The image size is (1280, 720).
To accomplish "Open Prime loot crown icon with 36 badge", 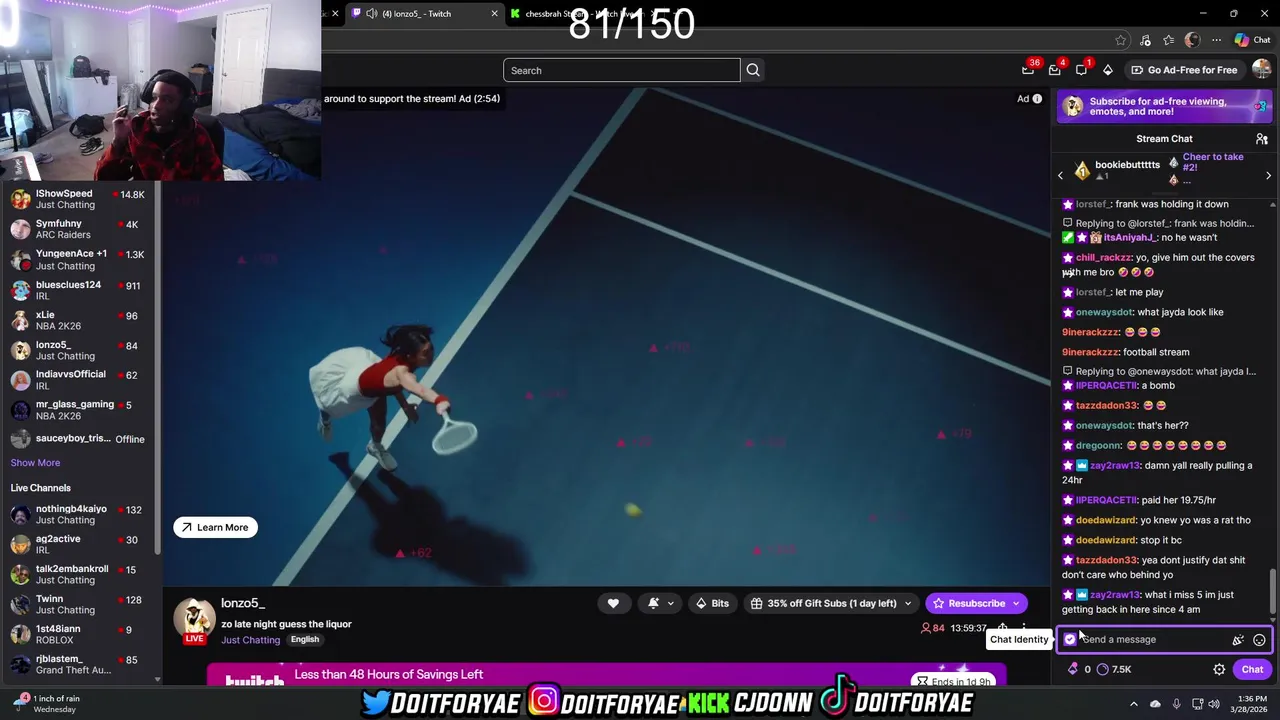I will tap(1029, 69).
